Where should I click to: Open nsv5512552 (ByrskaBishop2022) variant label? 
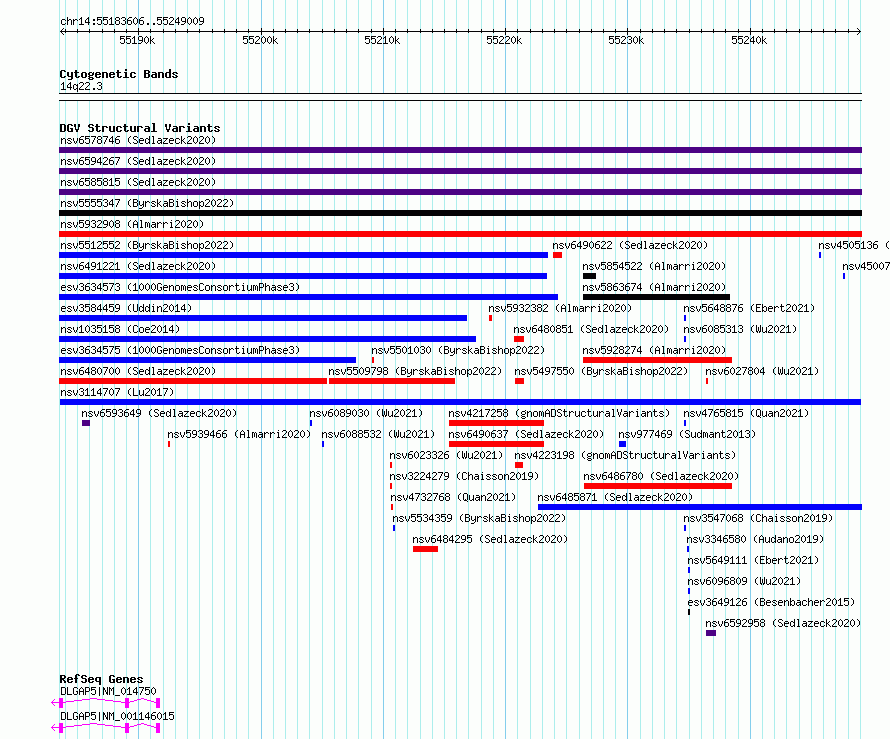pyautogui.click(x=147, y=245)
